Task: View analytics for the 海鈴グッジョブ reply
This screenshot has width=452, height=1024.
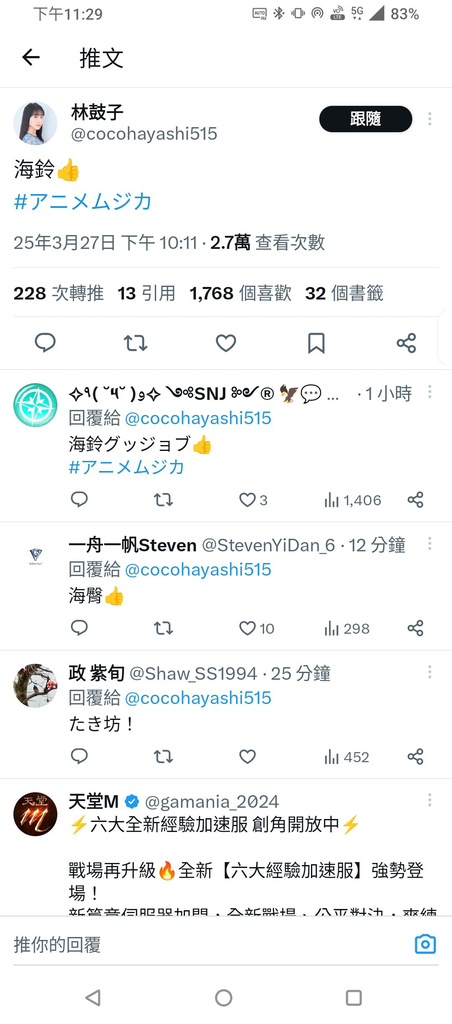Action: coord(353,500)
